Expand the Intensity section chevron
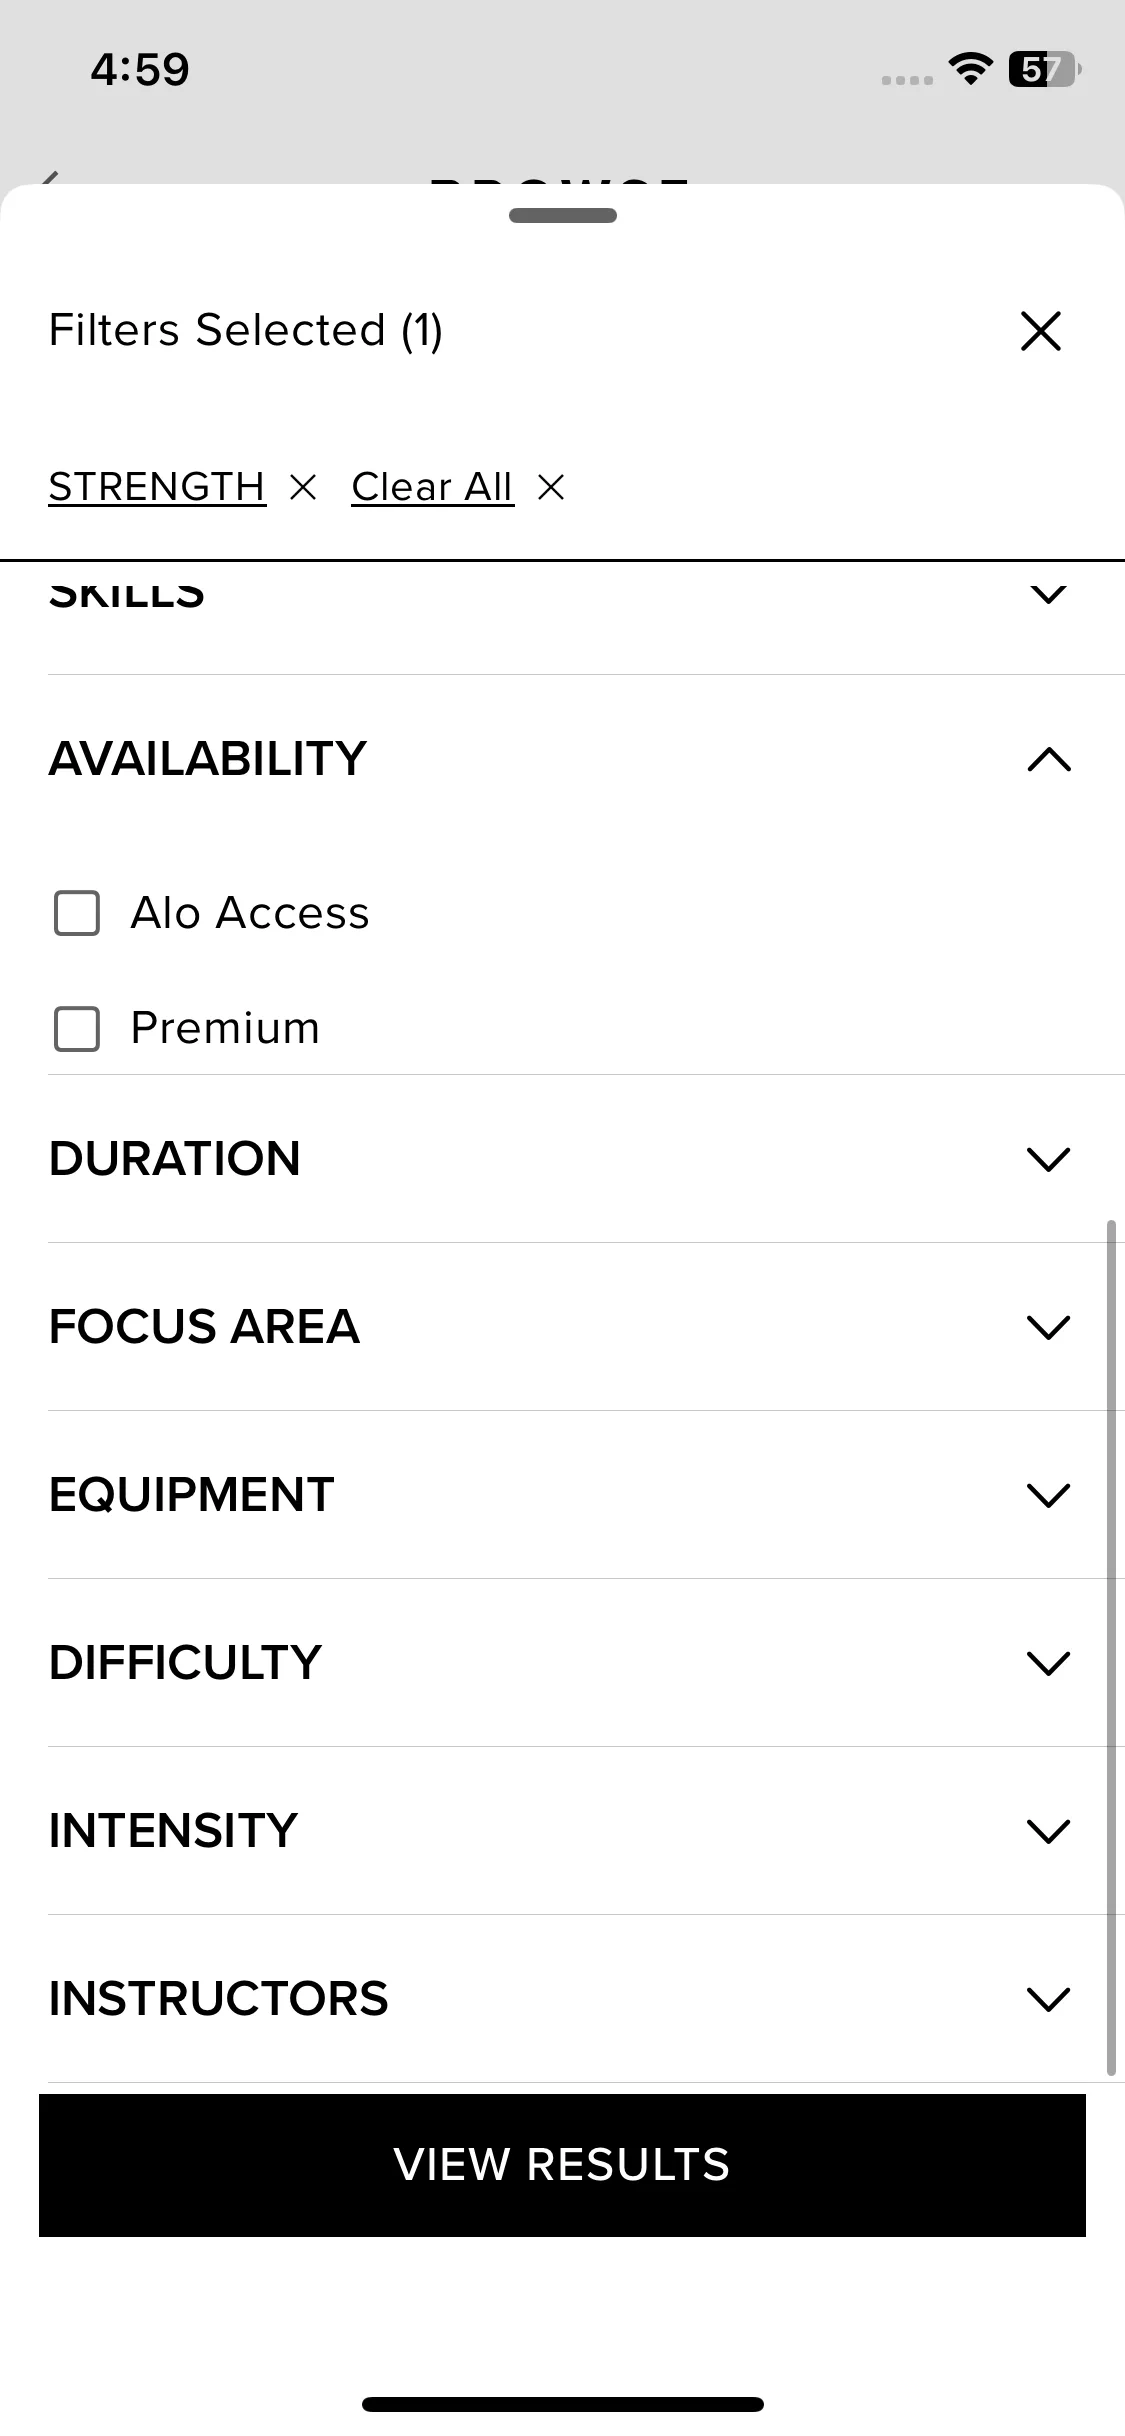Image resolution: width=1125 pixels, height=2436 pixels. [x=1048, y=1831]
